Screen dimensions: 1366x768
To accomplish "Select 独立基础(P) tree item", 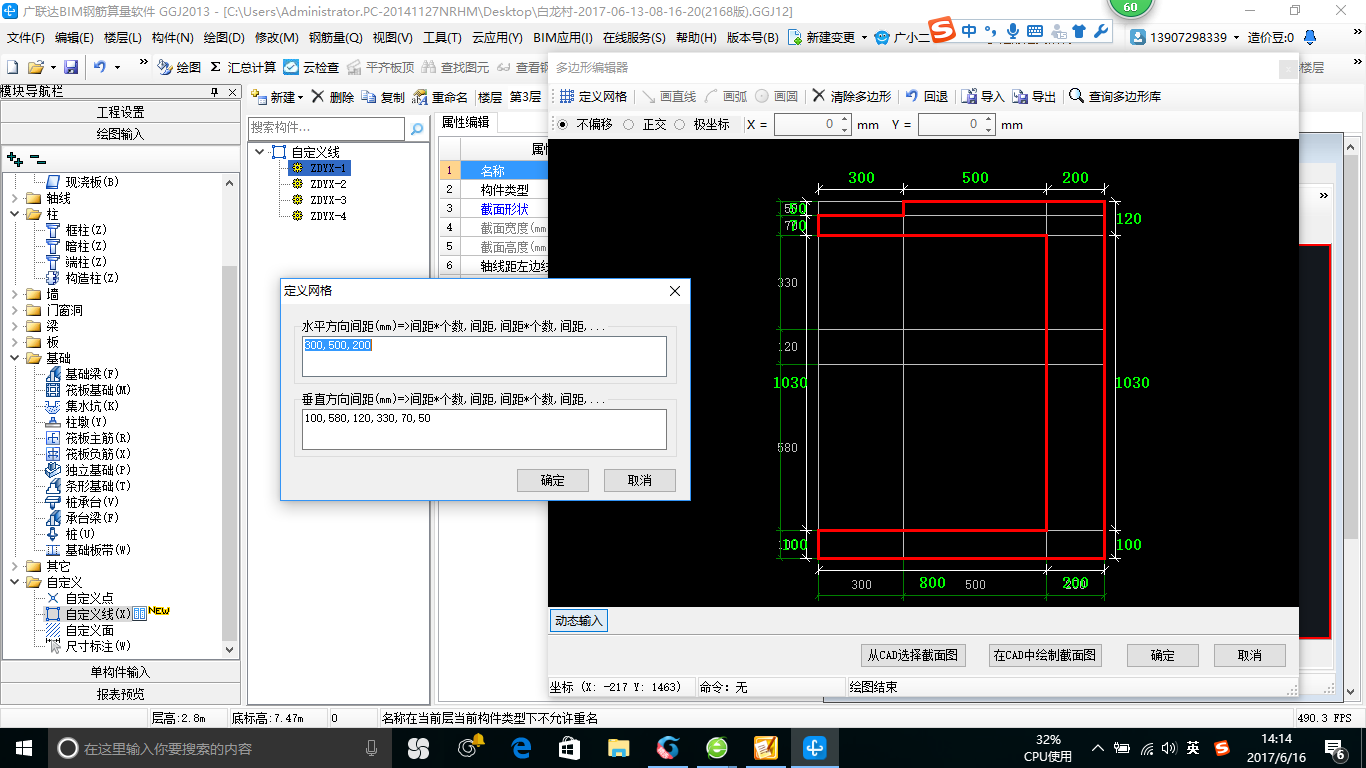I will (x=98, y=470).
